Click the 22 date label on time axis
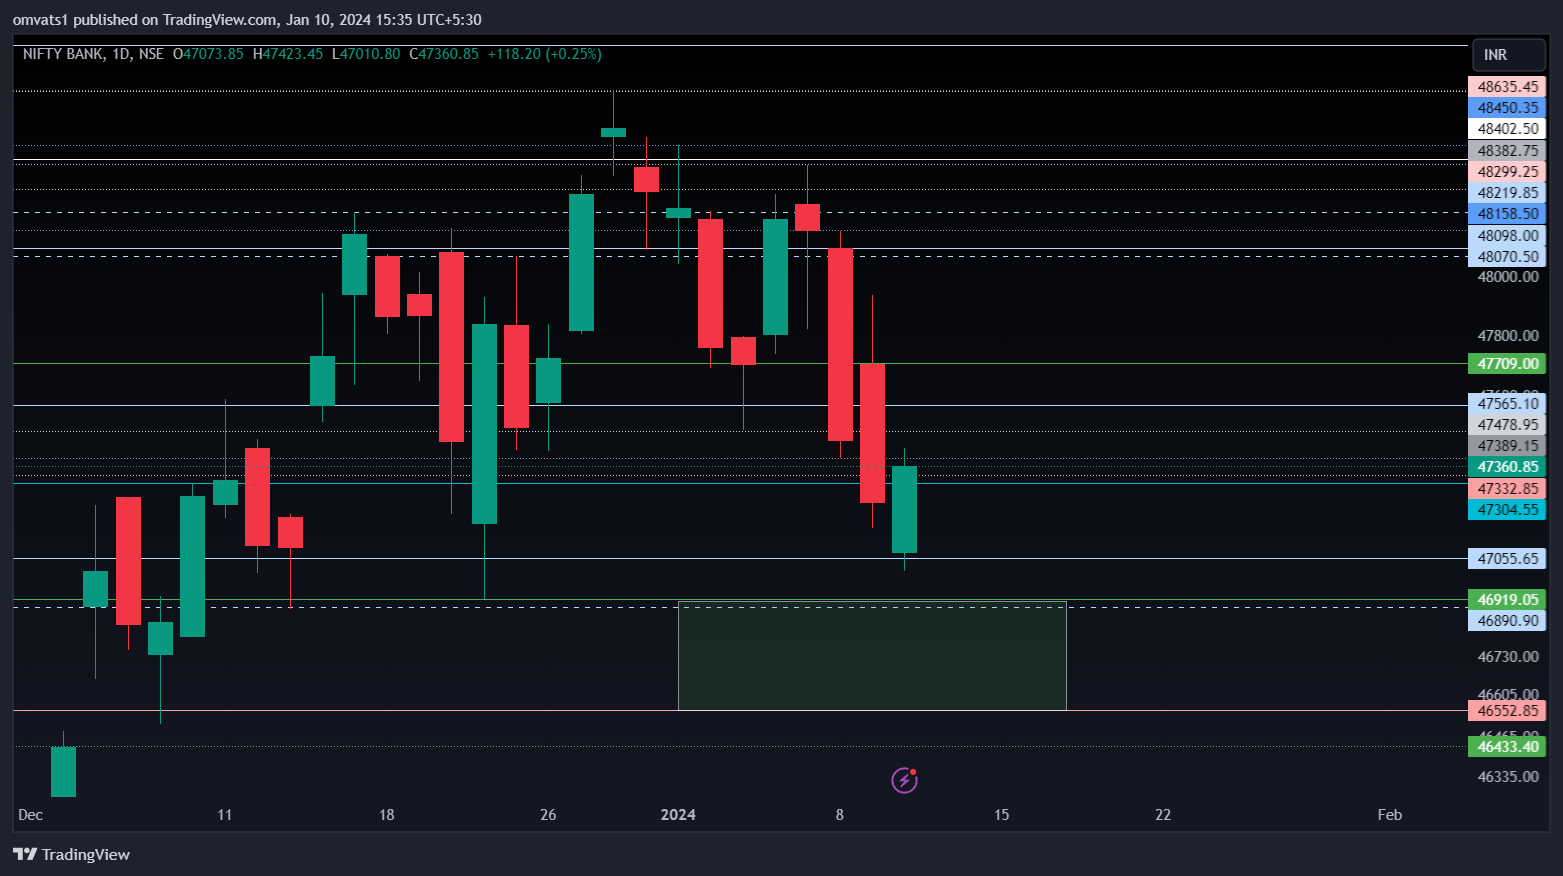Image resolution: width=1563 pixels, height=876 pixels. point(1163,815)
